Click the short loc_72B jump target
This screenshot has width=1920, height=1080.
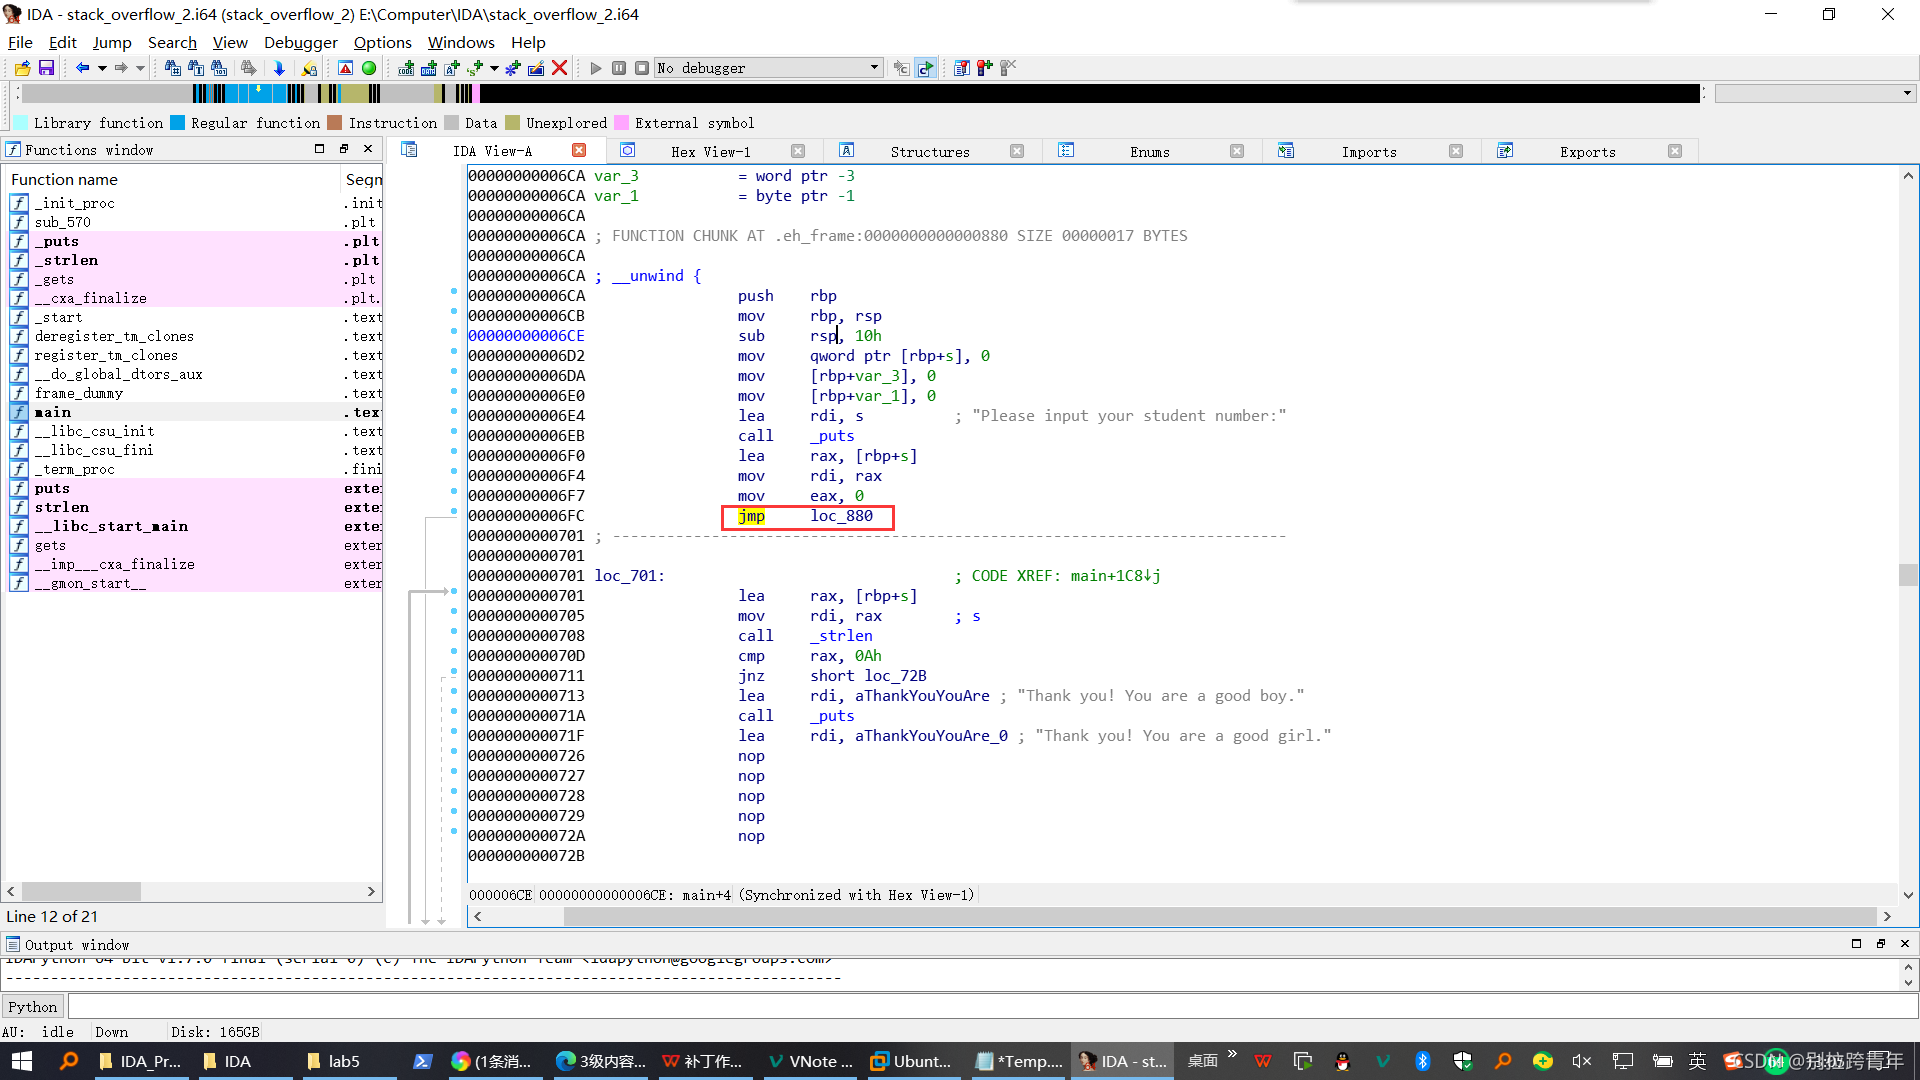coord(868,676)
